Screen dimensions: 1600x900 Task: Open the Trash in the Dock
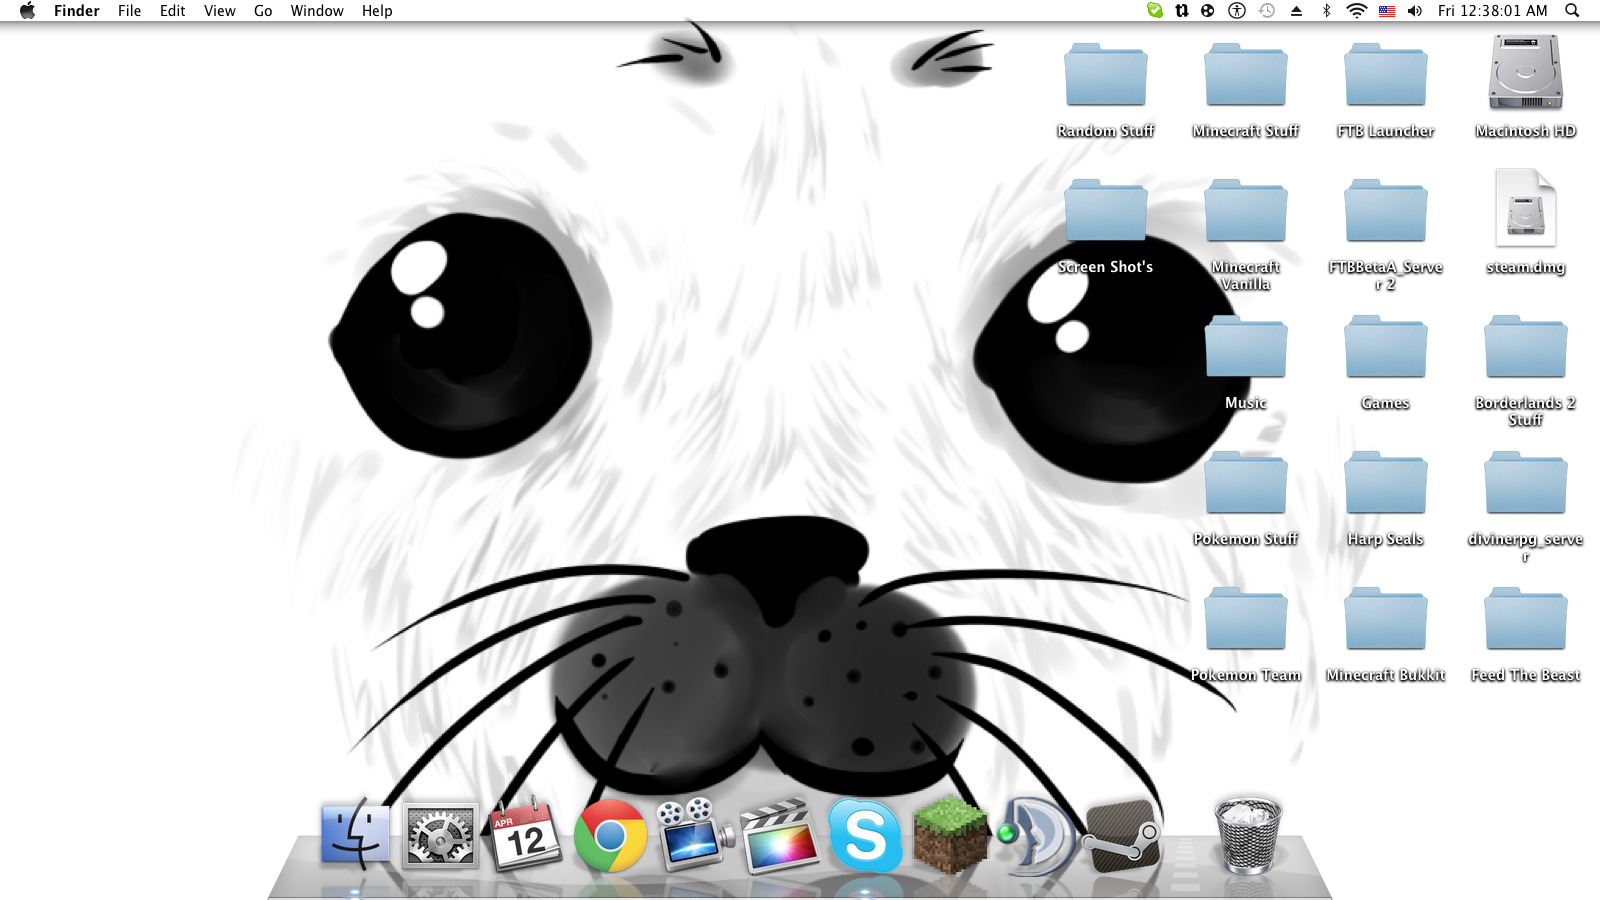tap(1248, 834)
